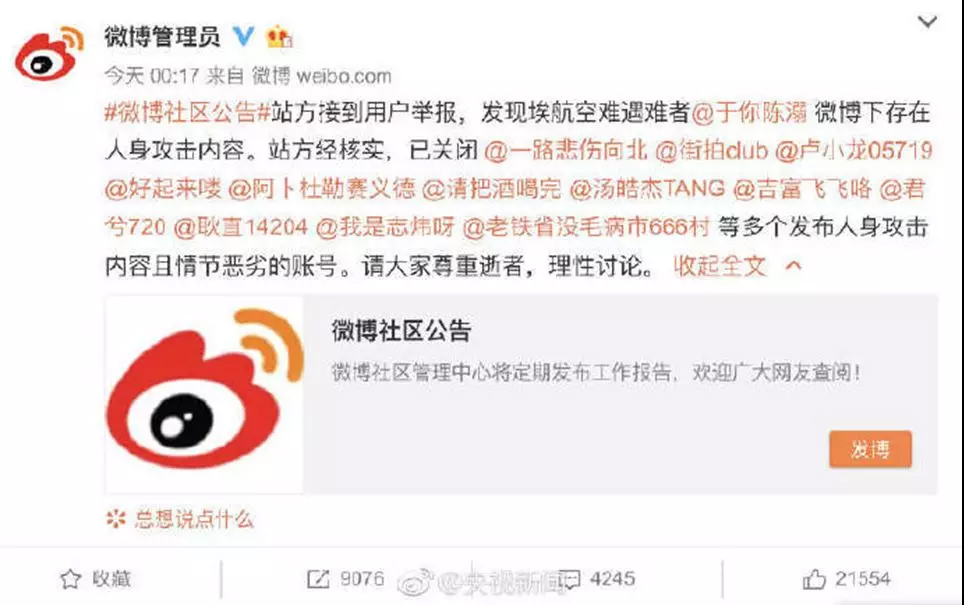This screenshot has height=605, width=964.
Task: Open the 微博 weibo.com source link
Action: coord(322,76)
